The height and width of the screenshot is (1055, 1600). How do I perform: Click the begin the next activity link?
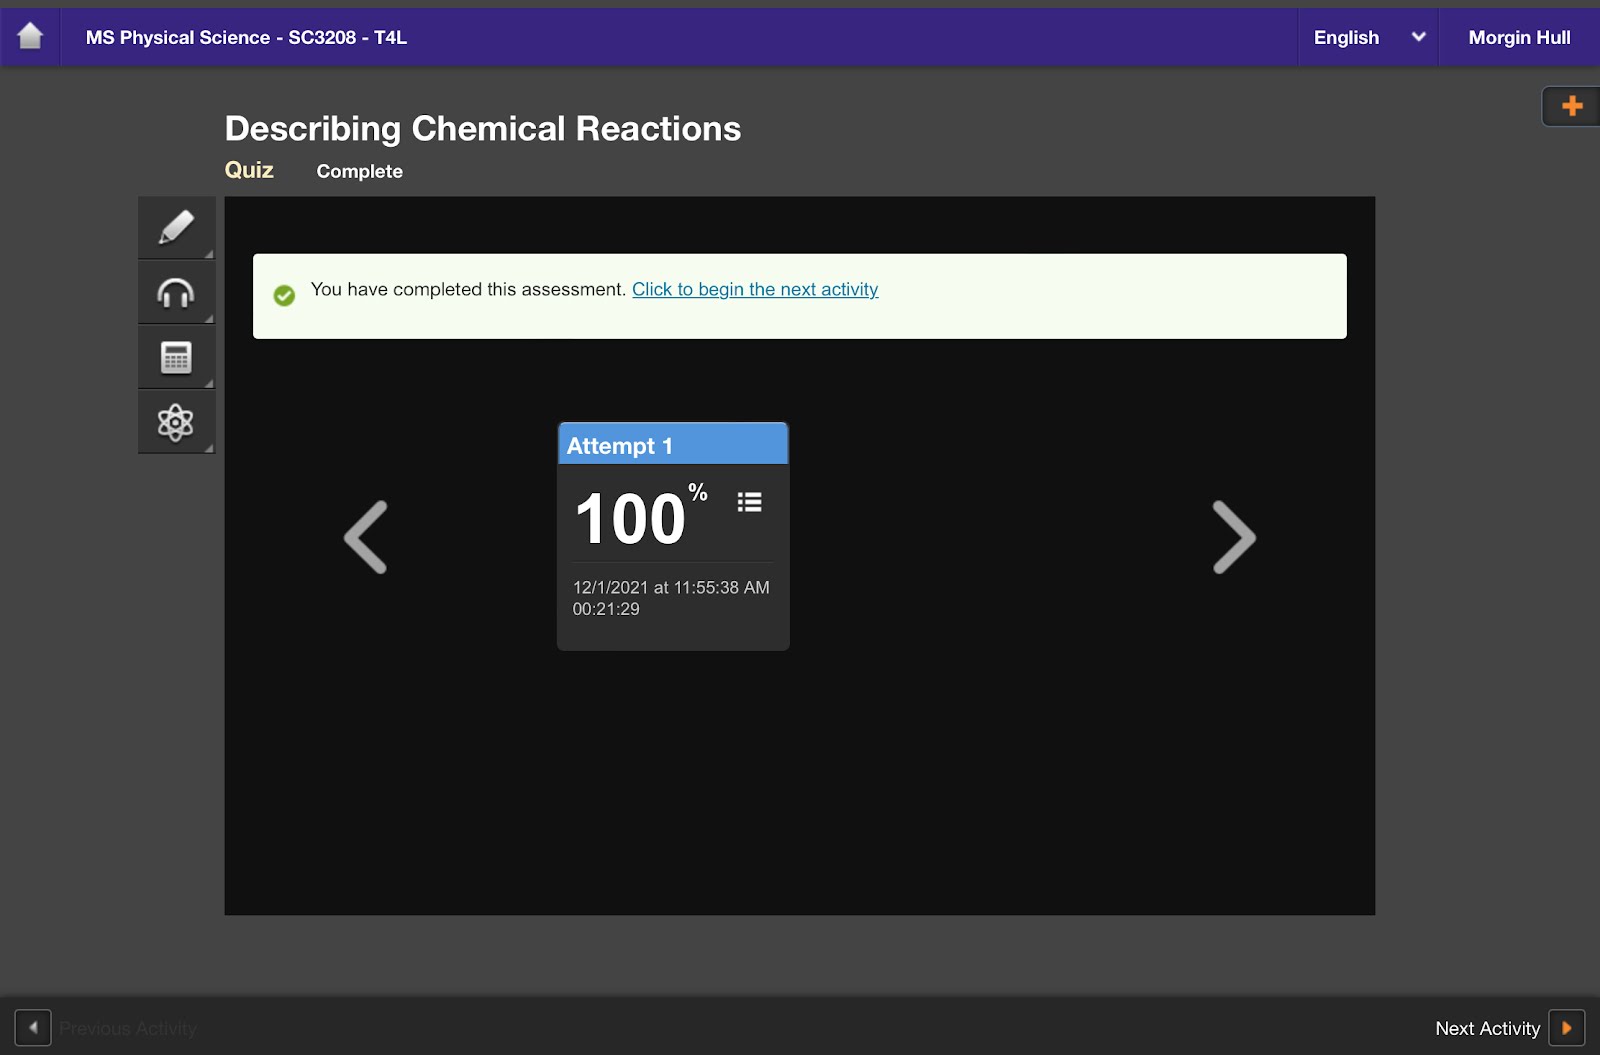(x=755, y=289)
